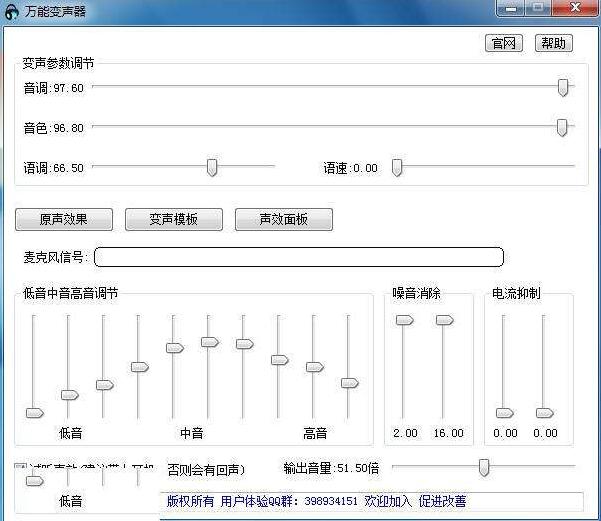Viewport: 601px width, 521px height.
Task: Close the 万能变声器 window
Action: 575,8
